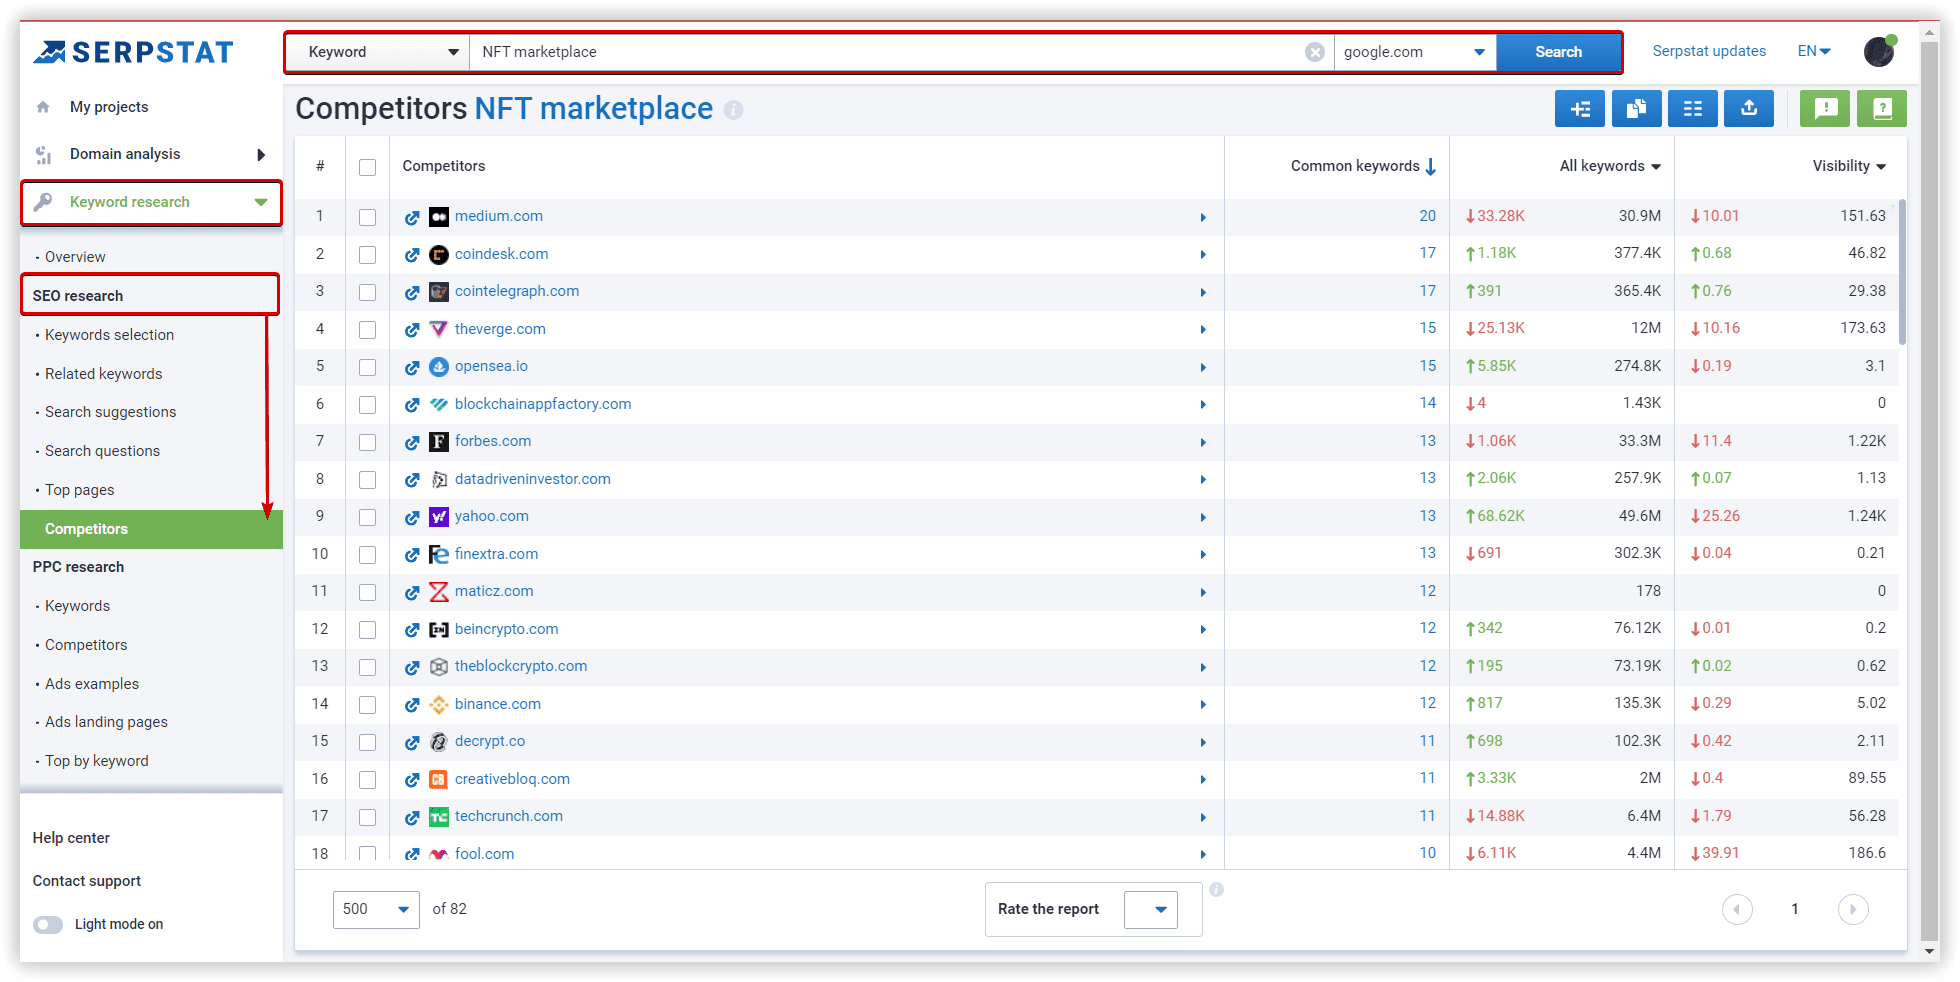
Task: Click the add-to-list toolbar icon
Action: click(x=1580, y=109)
